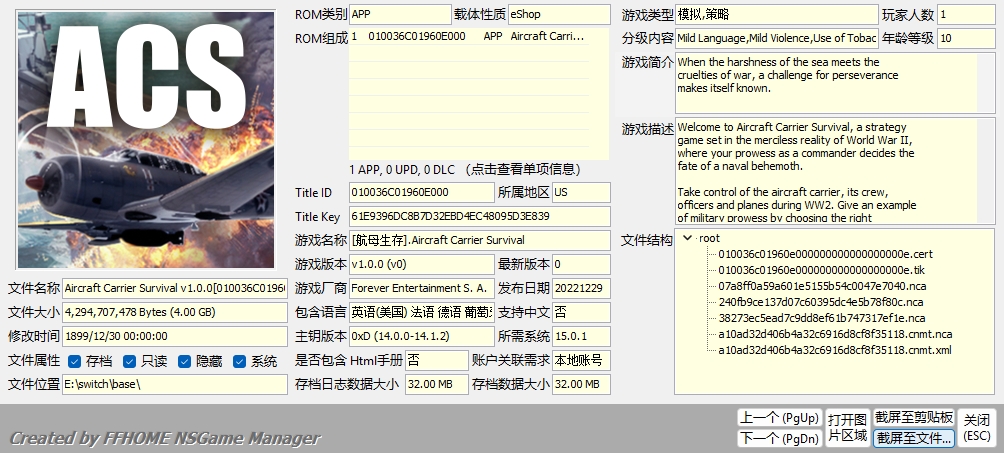Copy screenshot to clipboard with 截屏至剪贴板

[914, 418]
